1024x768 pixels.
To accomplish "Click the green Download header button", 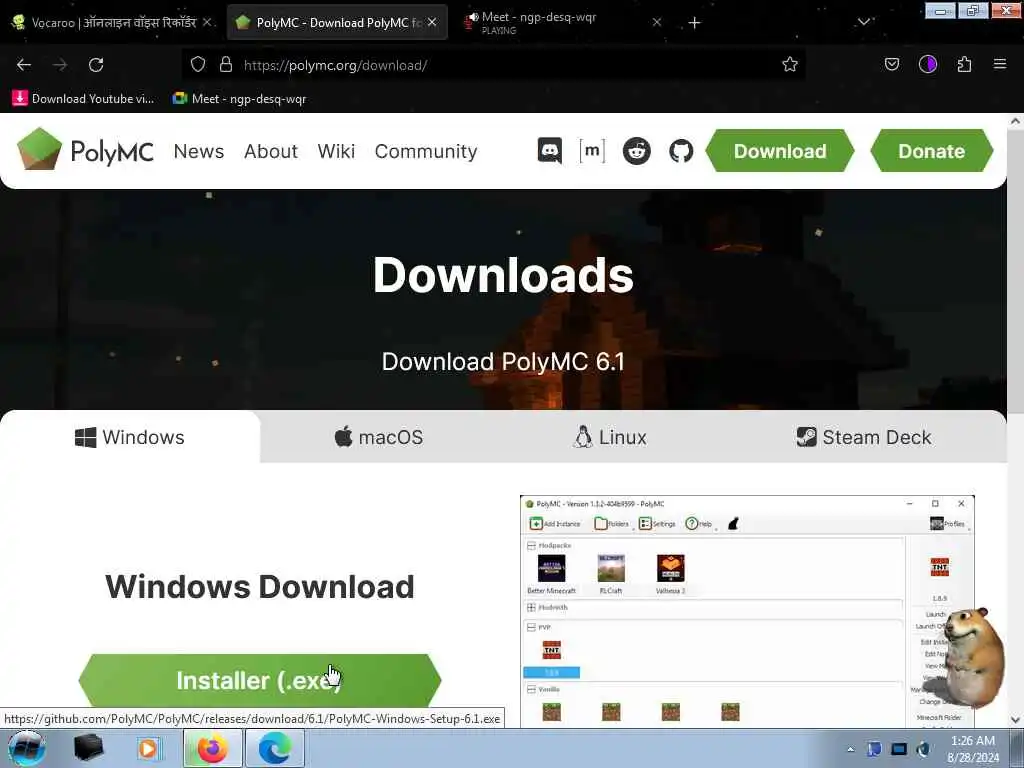I will click(x=780, y=151).
